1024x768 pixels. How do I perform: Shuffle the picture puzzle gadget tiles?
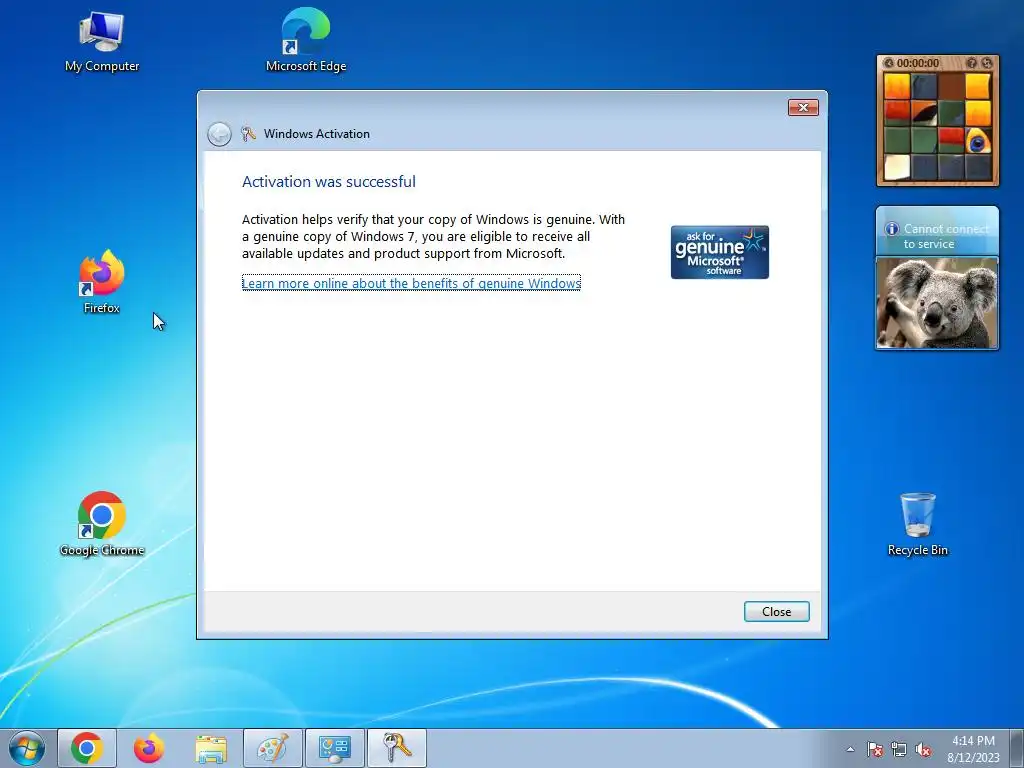(x=987, y=63)
